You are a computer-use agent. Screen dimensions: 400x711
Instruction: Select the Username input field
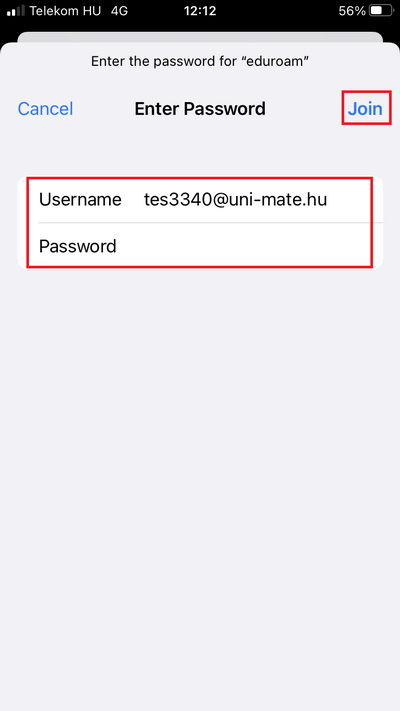[200, 200]
